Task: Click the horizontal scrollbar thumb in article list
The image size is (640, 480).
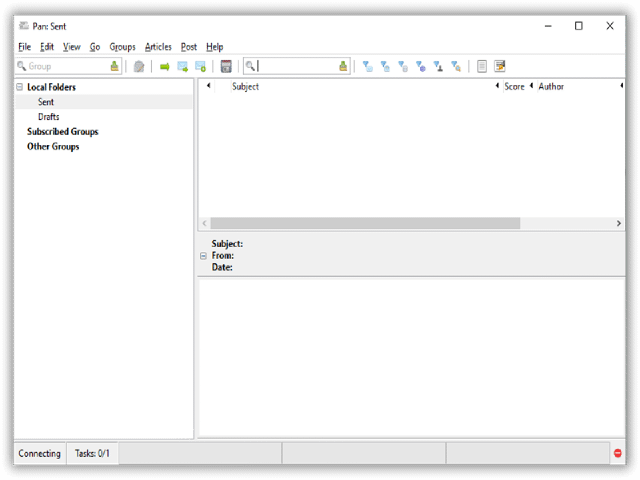Action: 365,223
